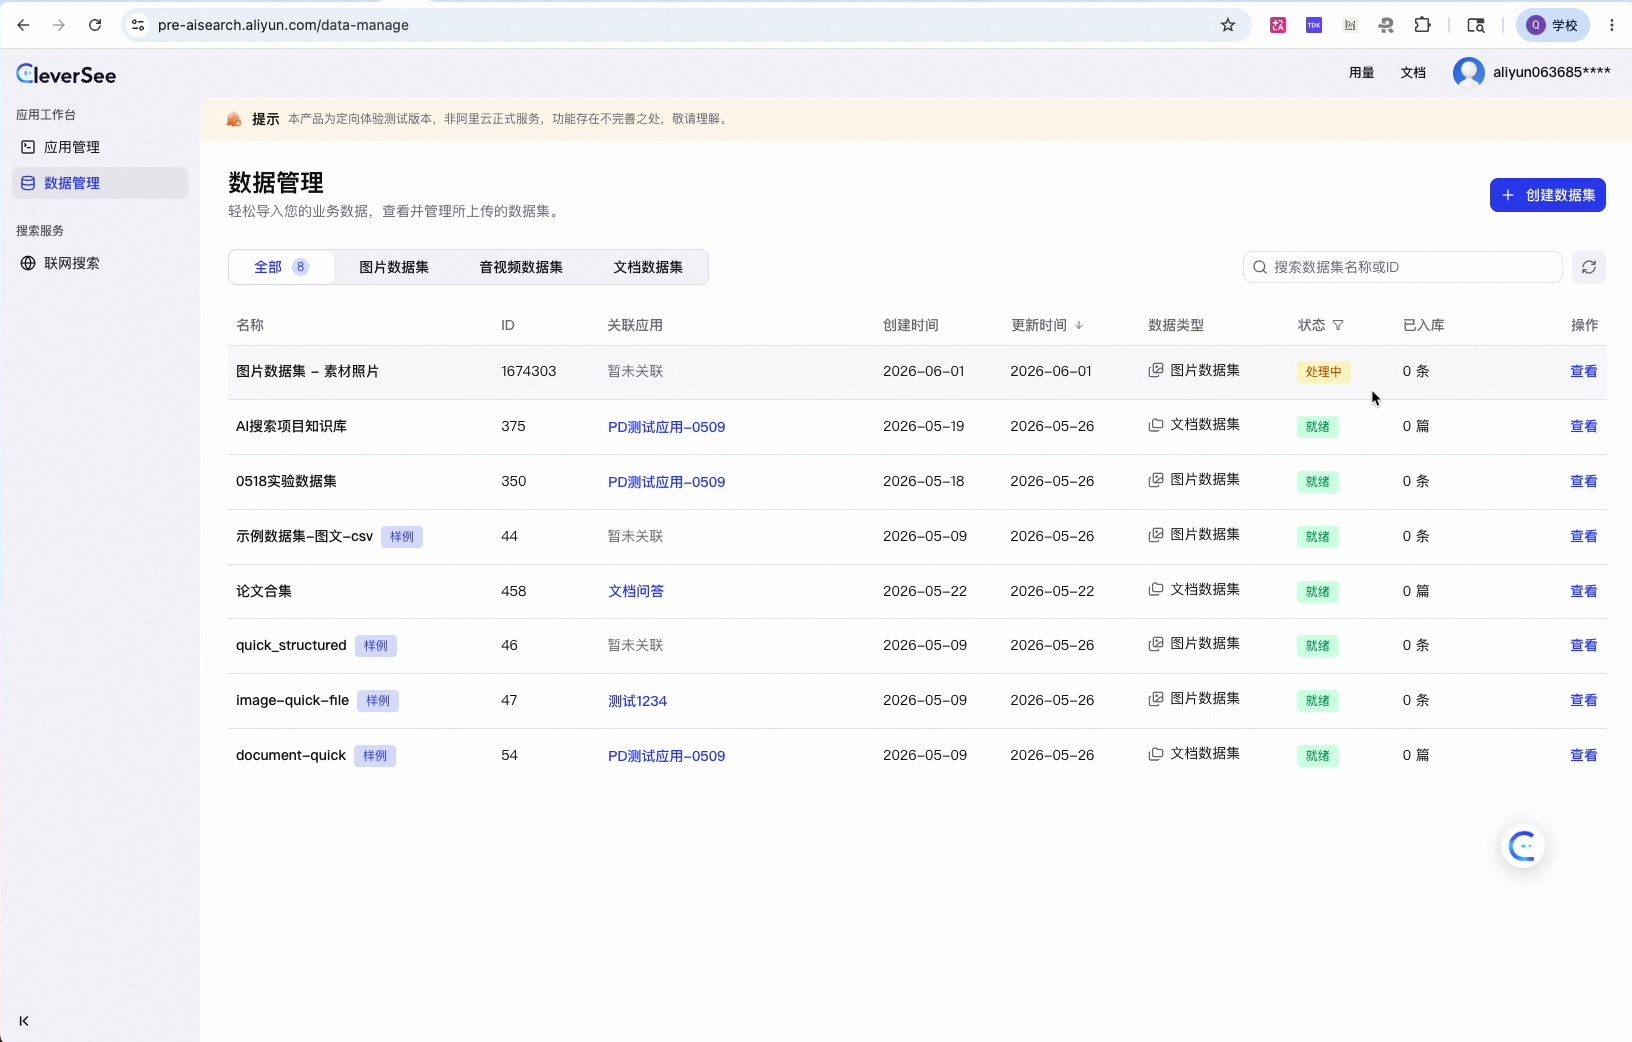This screenshot has height=1042, width=1632.
Task: Click the purple TDK extension icon
Action: (x=1314, y=25)
